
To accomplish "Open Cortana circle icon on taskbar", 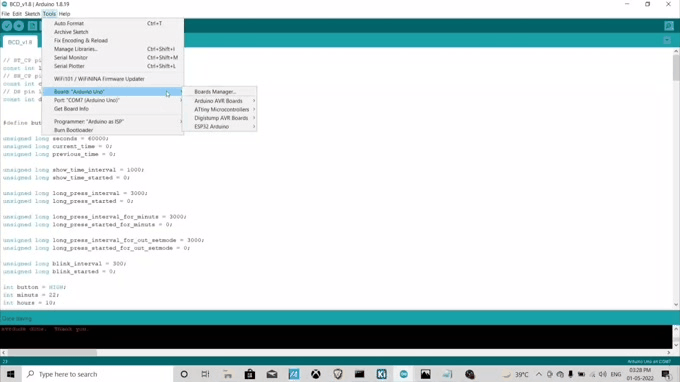I will coord(184,374).
